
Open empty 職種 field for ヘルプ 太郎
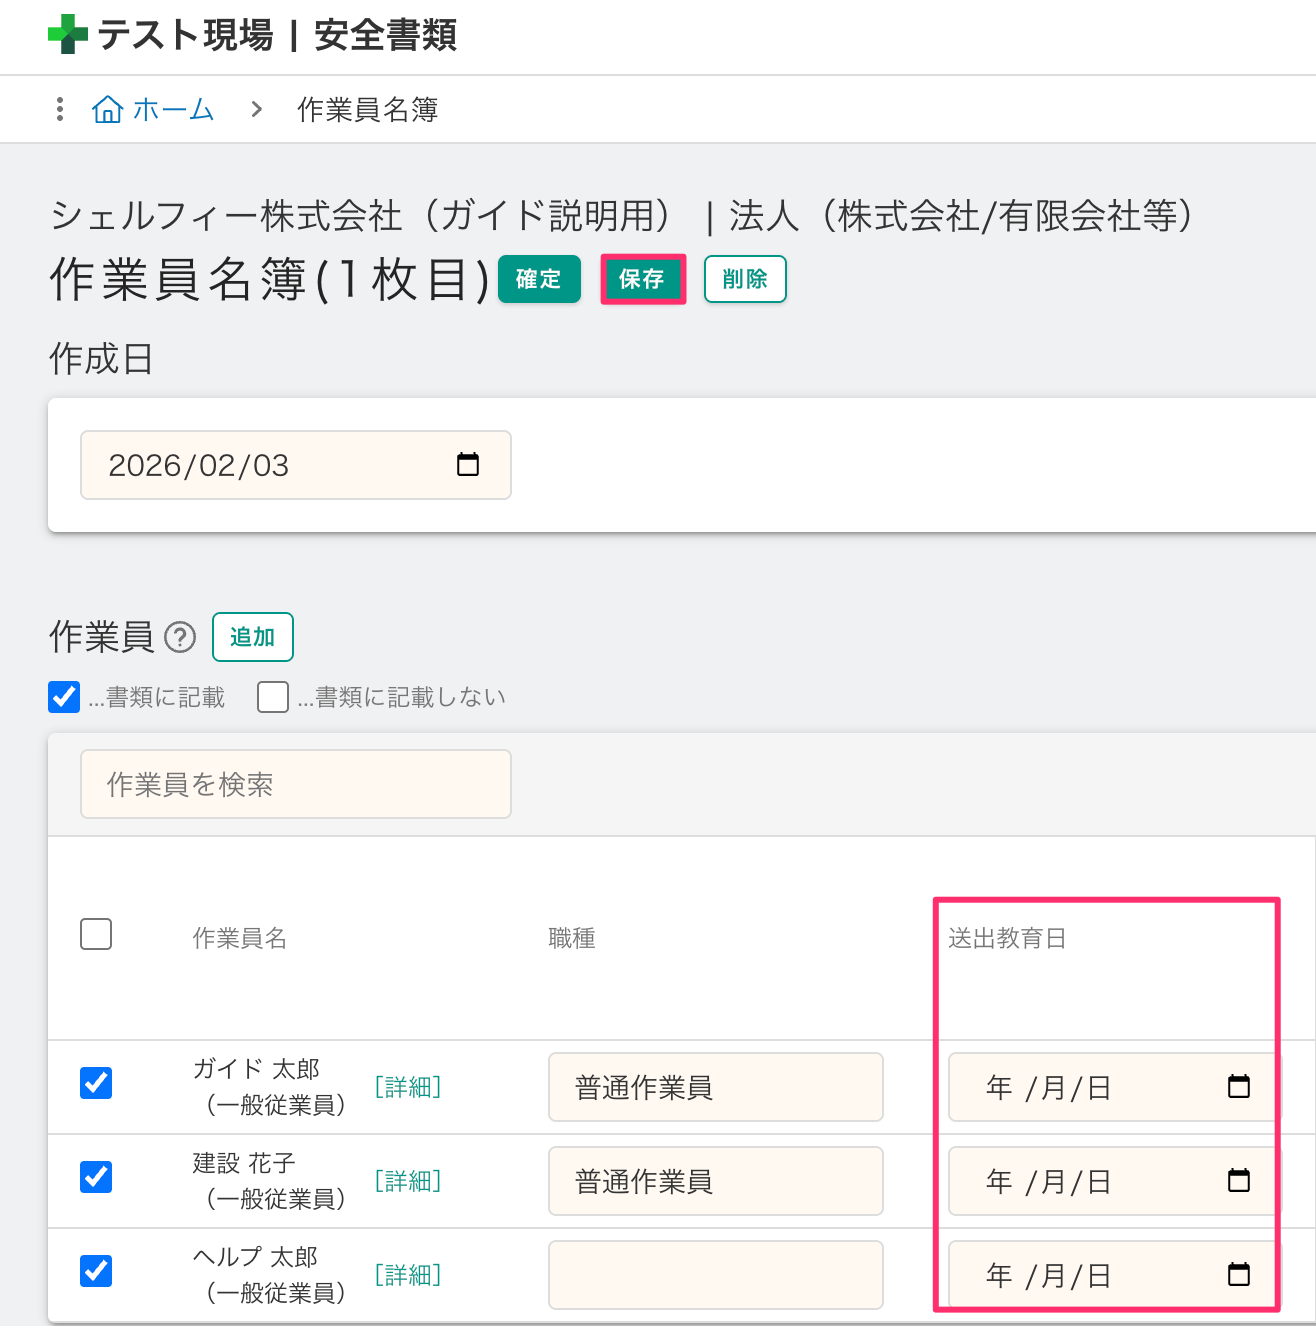coord(715,1275)
